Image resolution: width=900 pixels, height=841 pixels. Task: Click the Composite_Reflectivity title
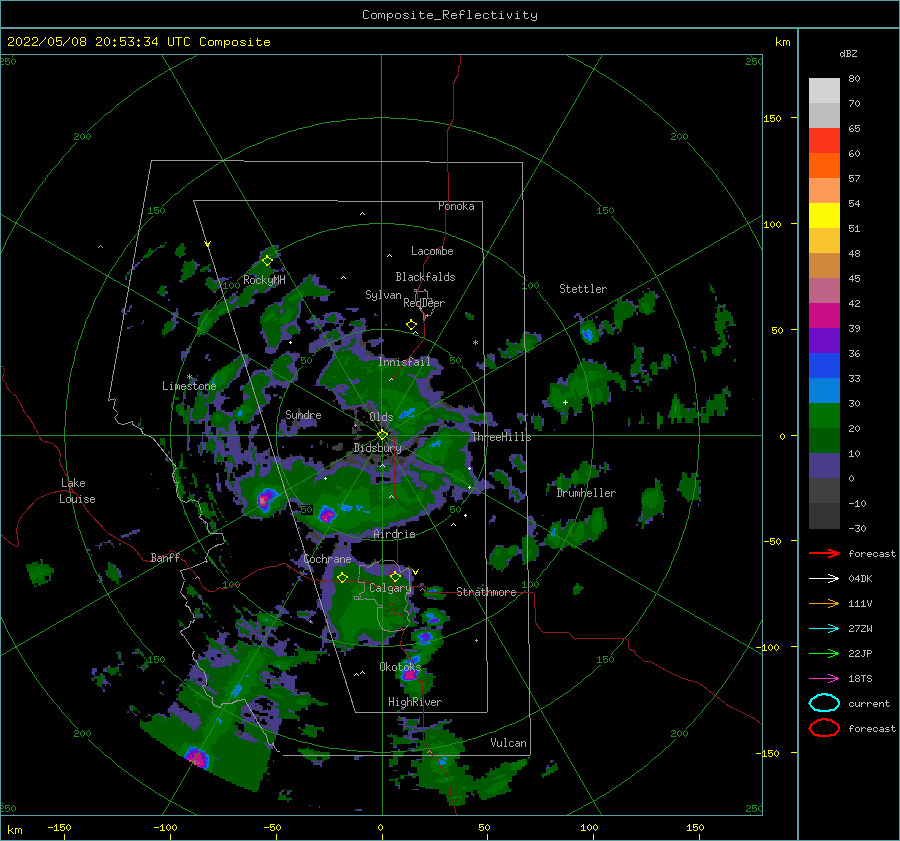click(x=450, y=15)
